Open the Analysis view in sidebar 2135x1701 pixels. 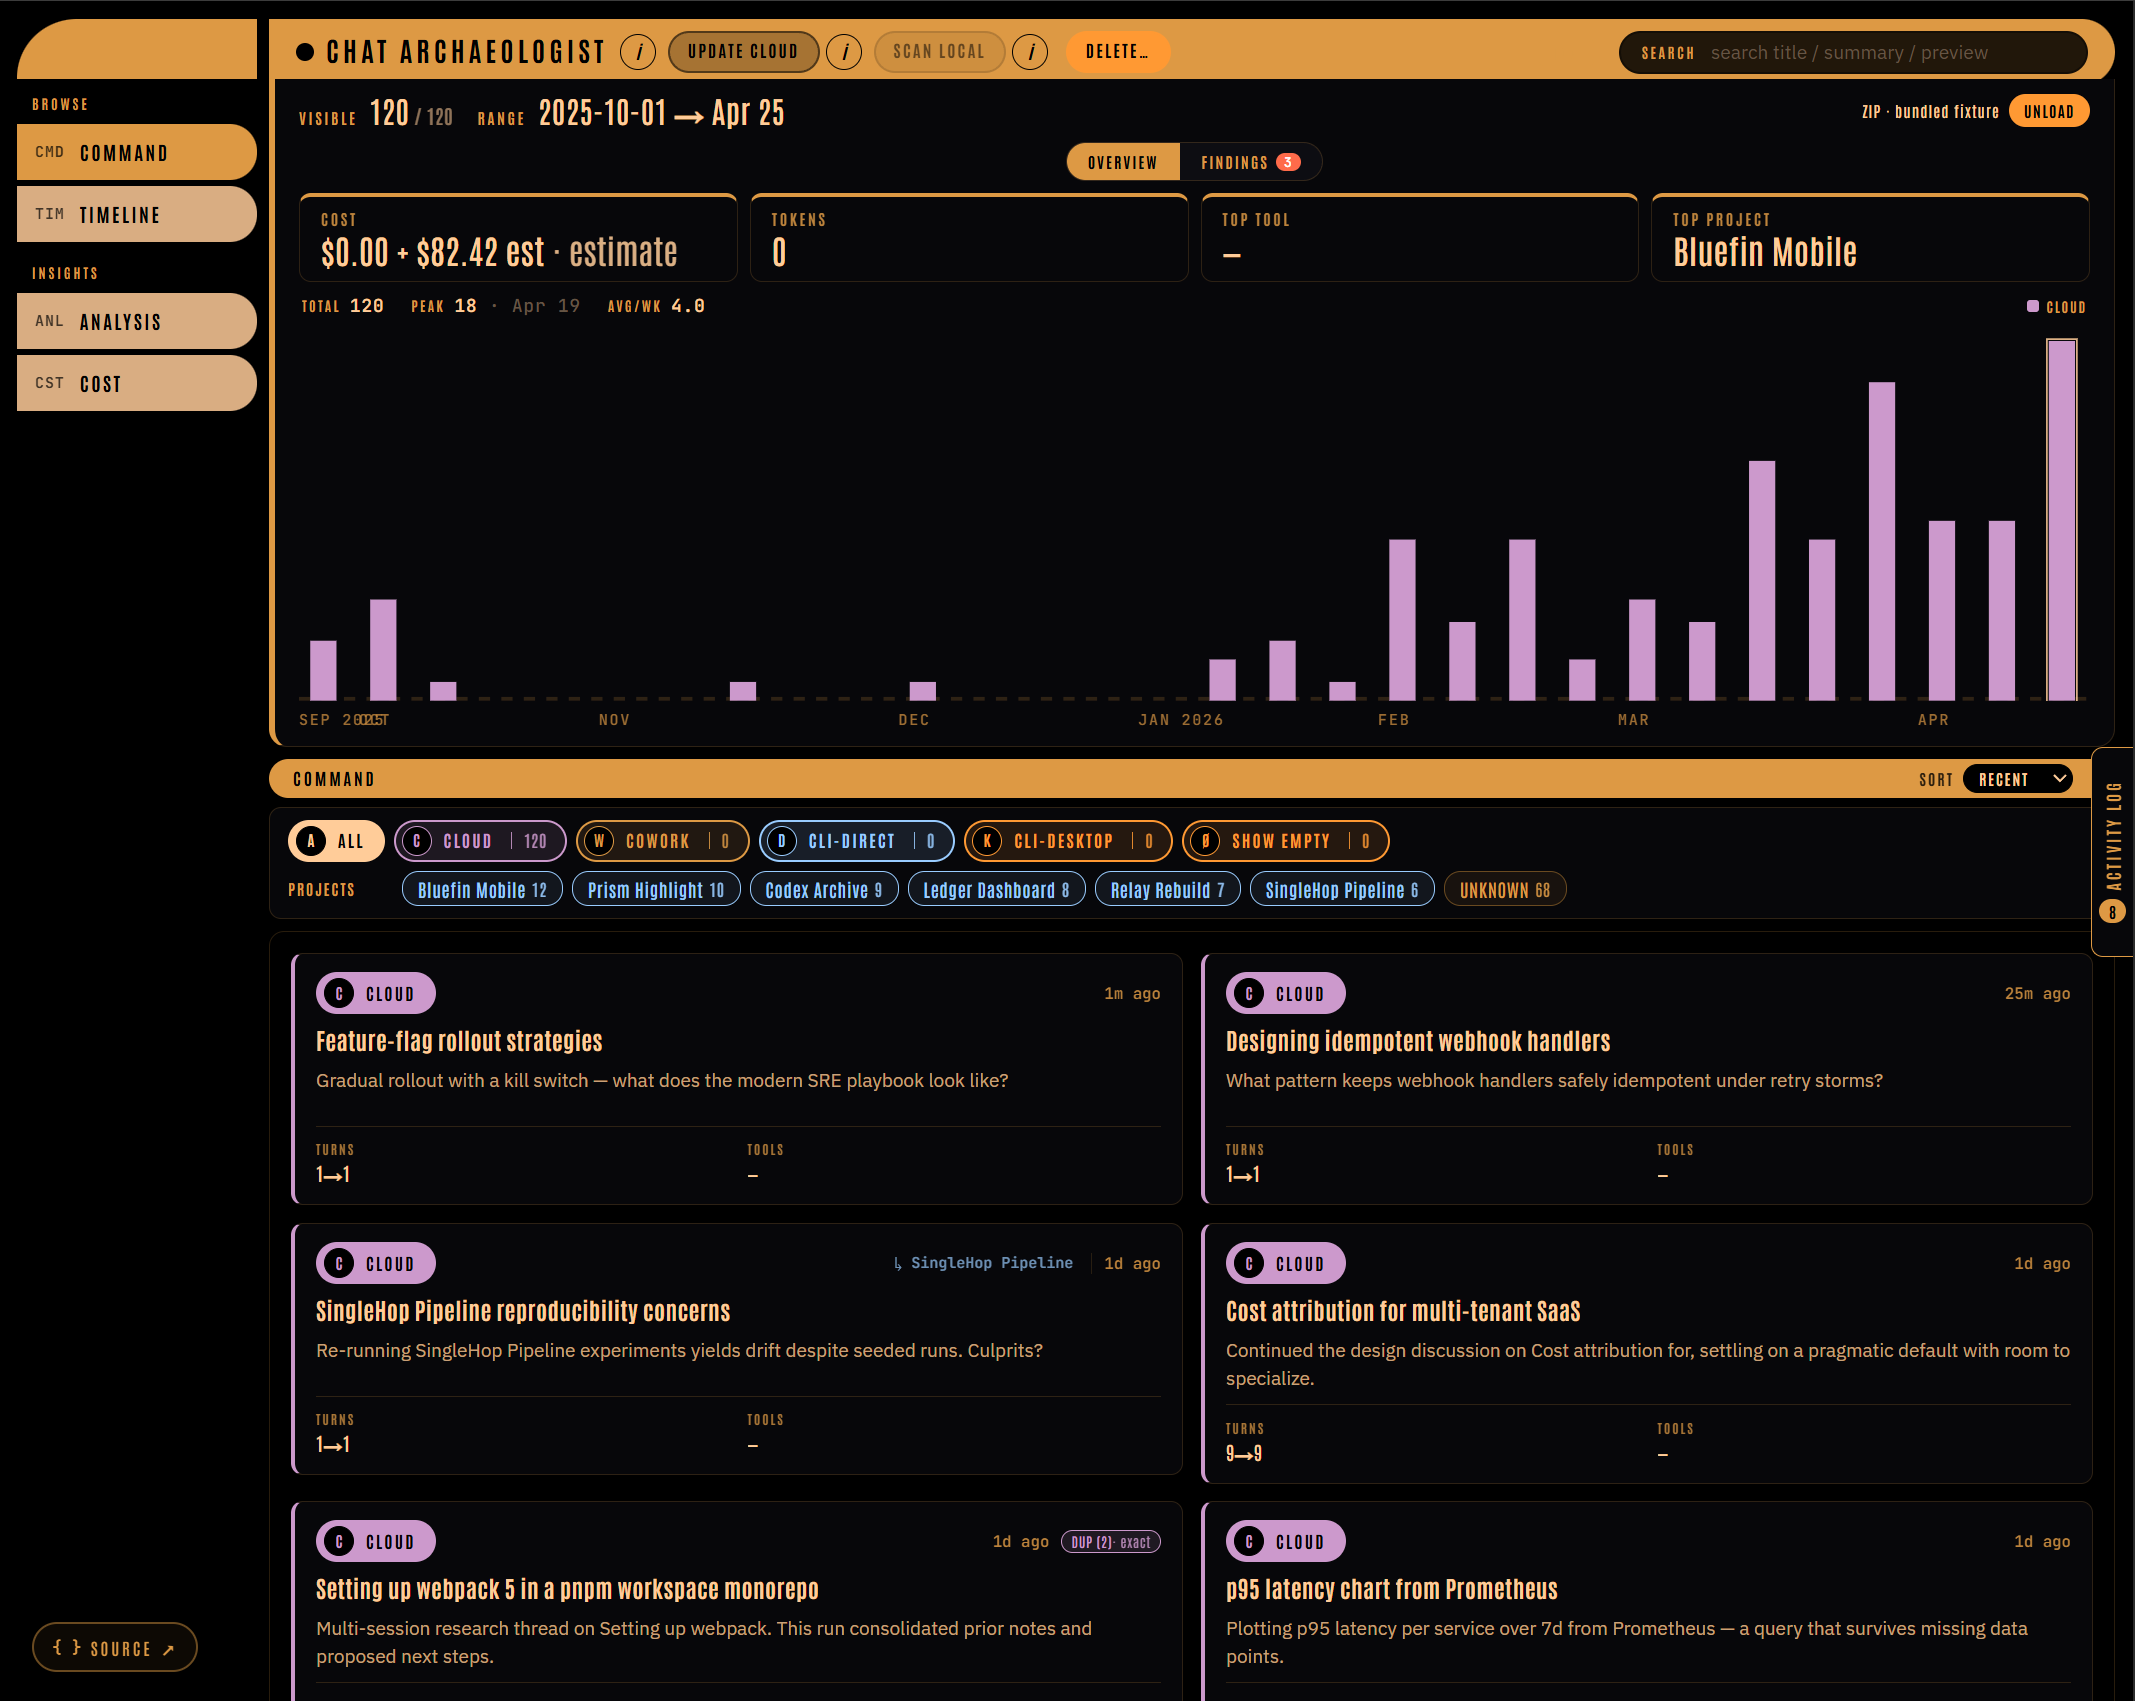click(x=137, y=321)
